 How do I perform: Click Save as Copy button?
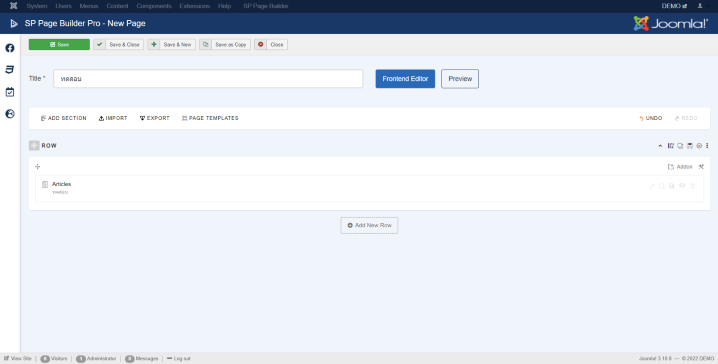[225, 44]
